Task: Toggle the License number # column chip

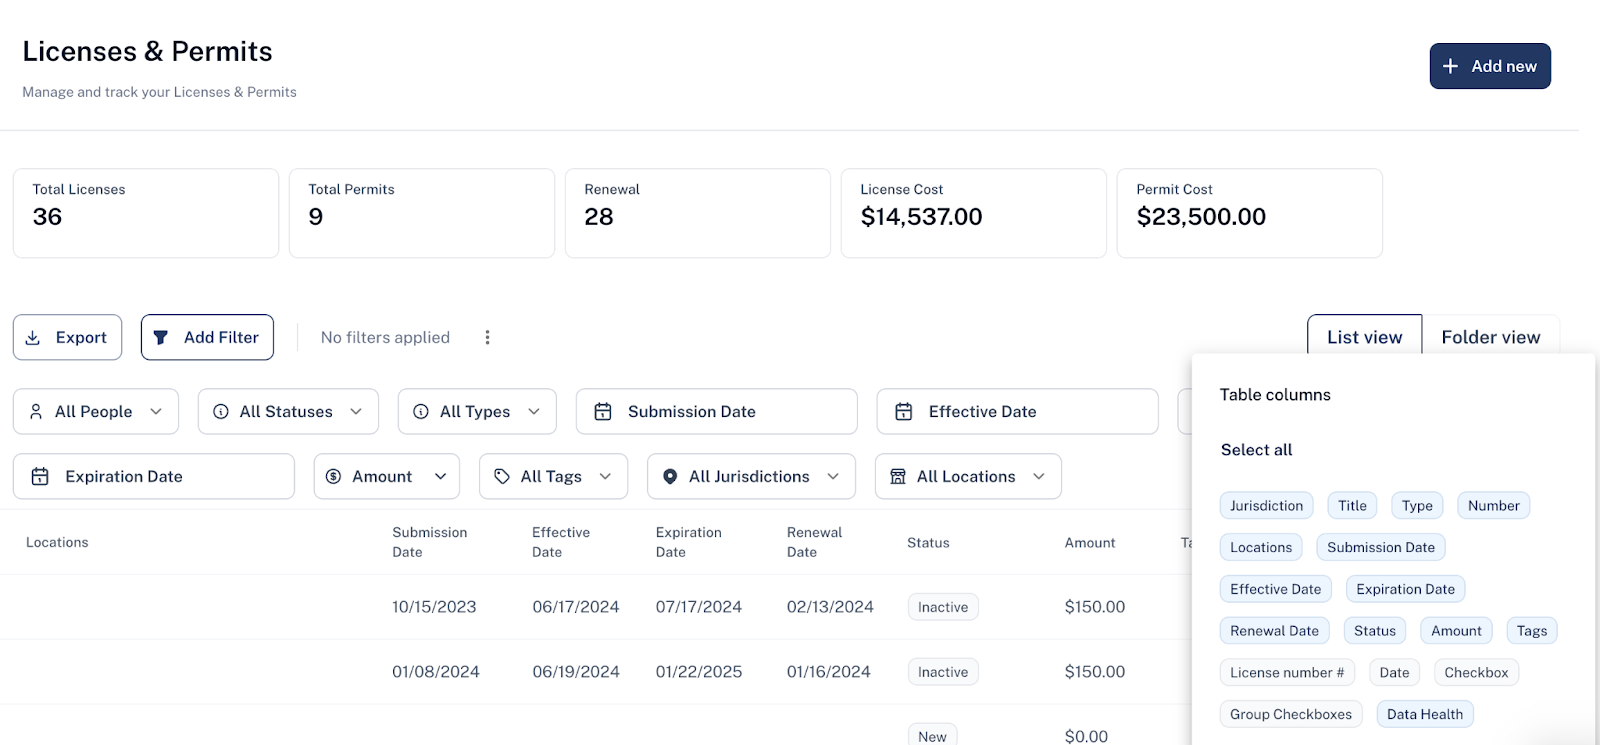Action: pyautogui.click(x=1287, y=673)
